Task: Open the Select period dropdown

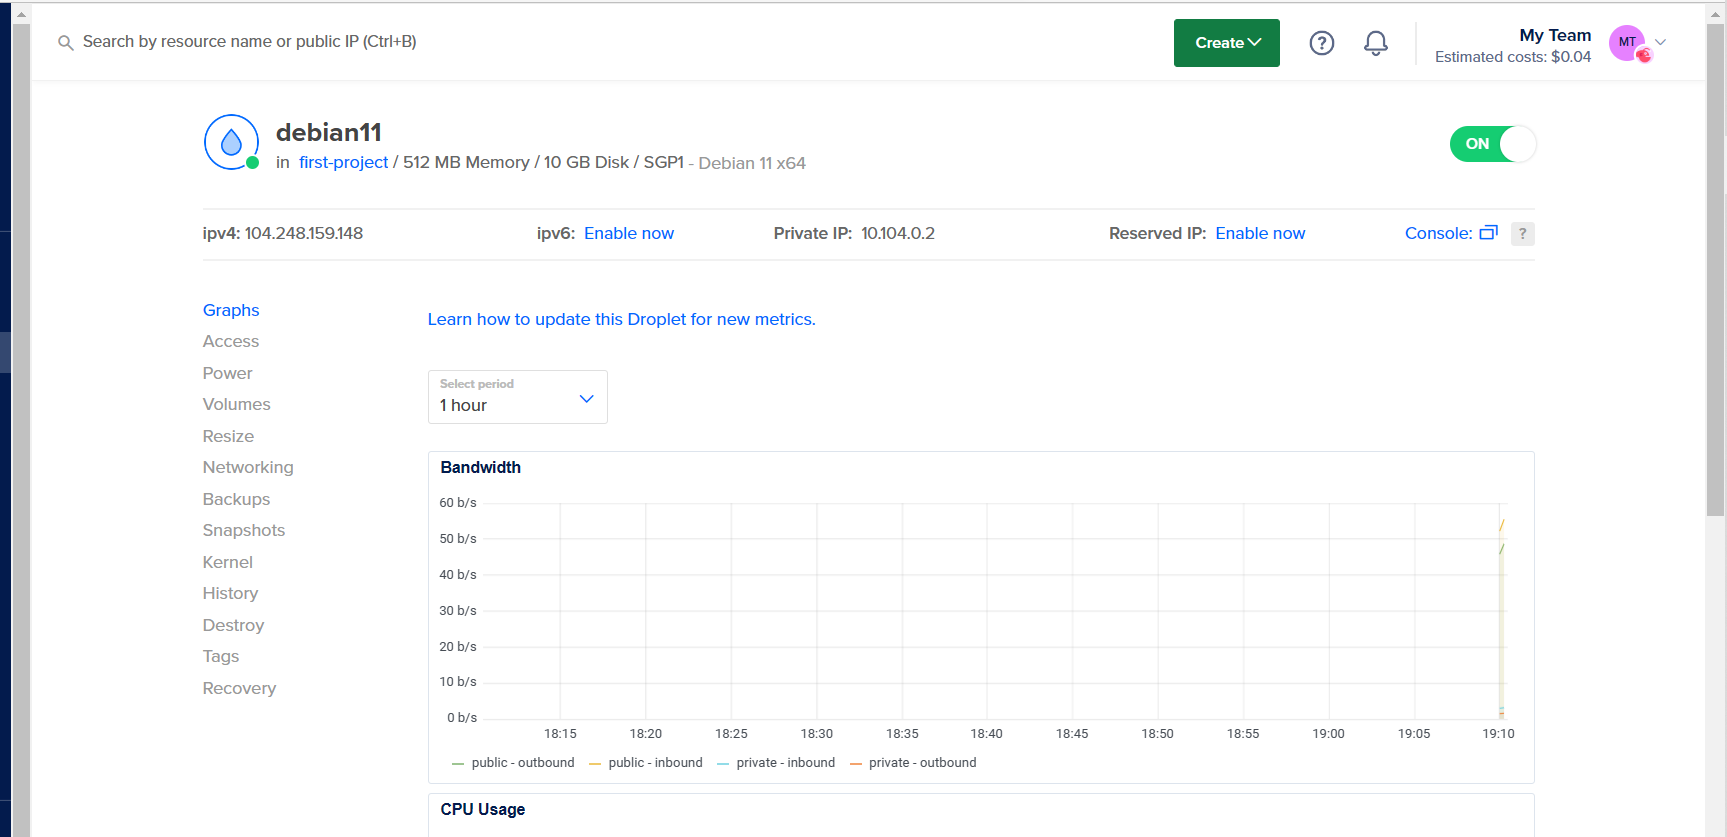Action: tap(517, 397)
